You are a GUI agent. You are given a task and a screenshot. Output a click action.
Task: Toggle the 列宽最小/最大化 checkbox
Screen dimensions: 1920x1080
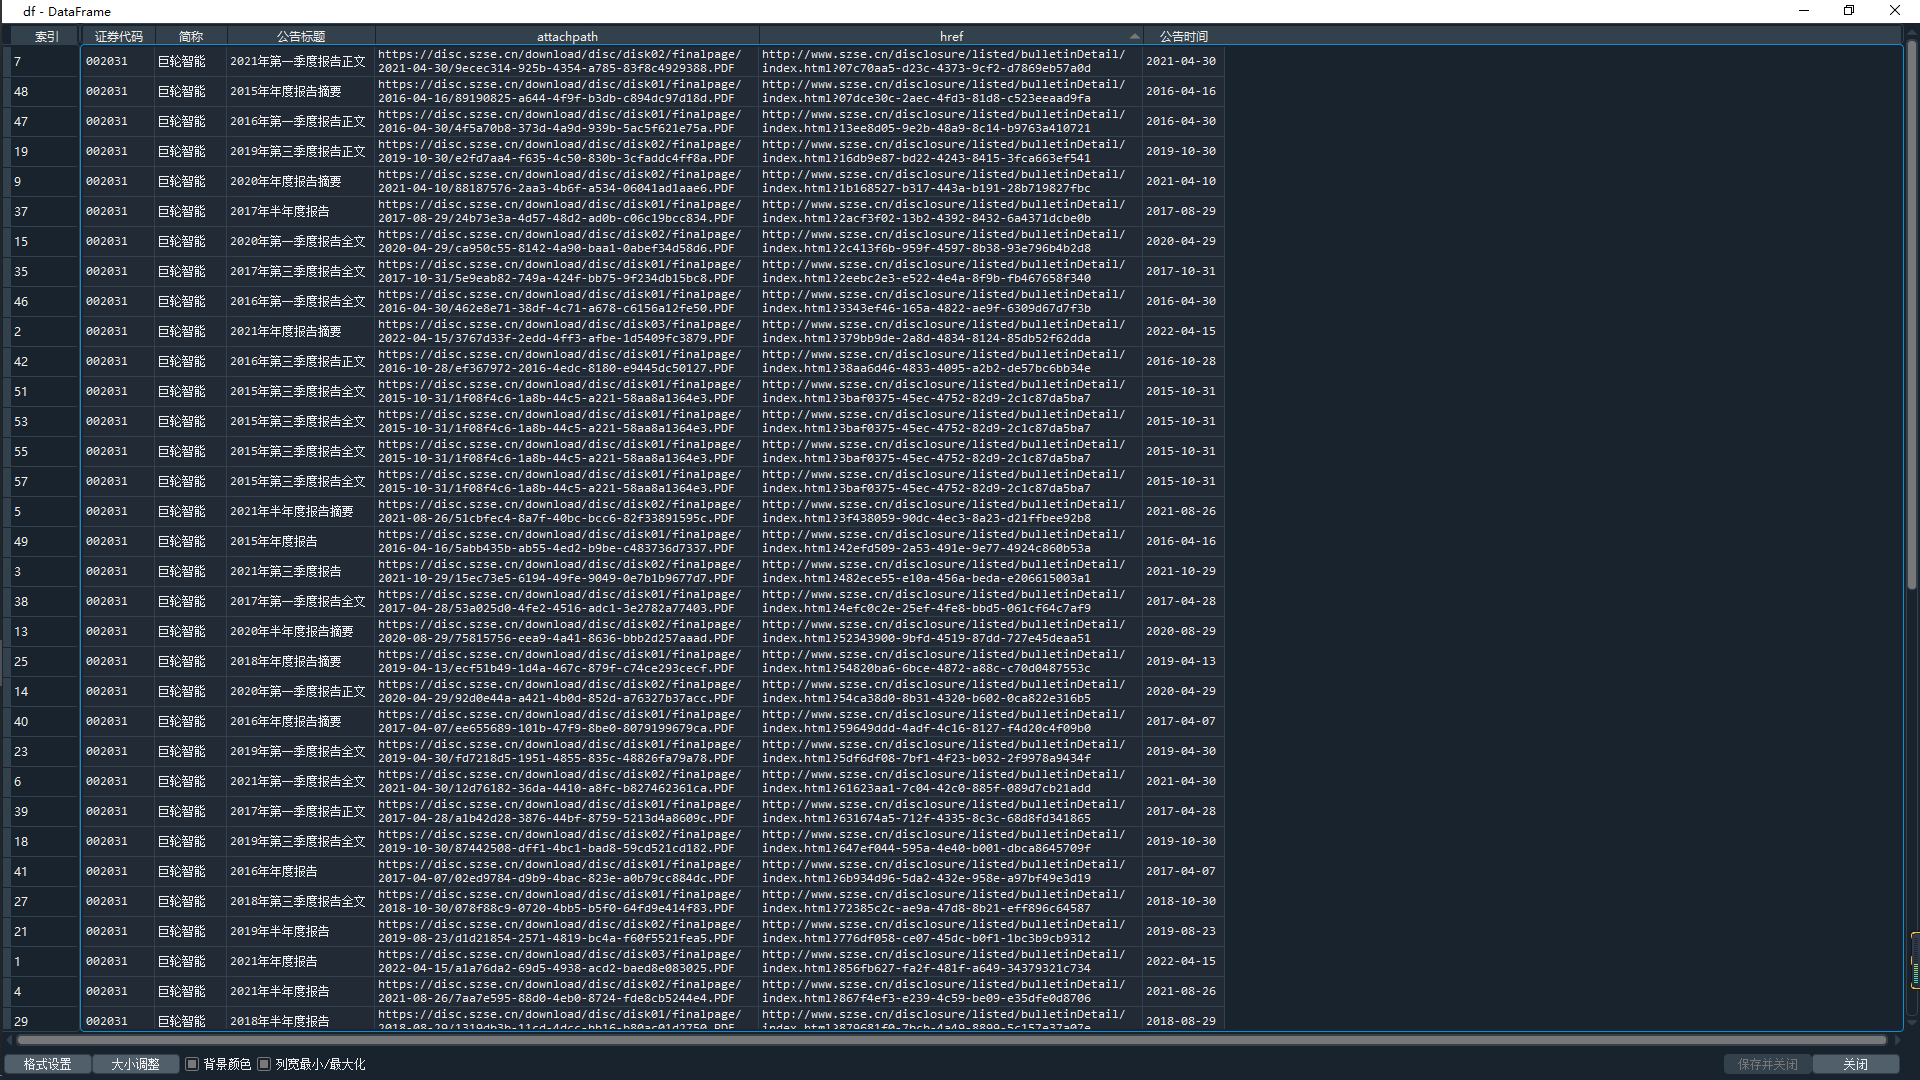click(x=264, y=1064)
